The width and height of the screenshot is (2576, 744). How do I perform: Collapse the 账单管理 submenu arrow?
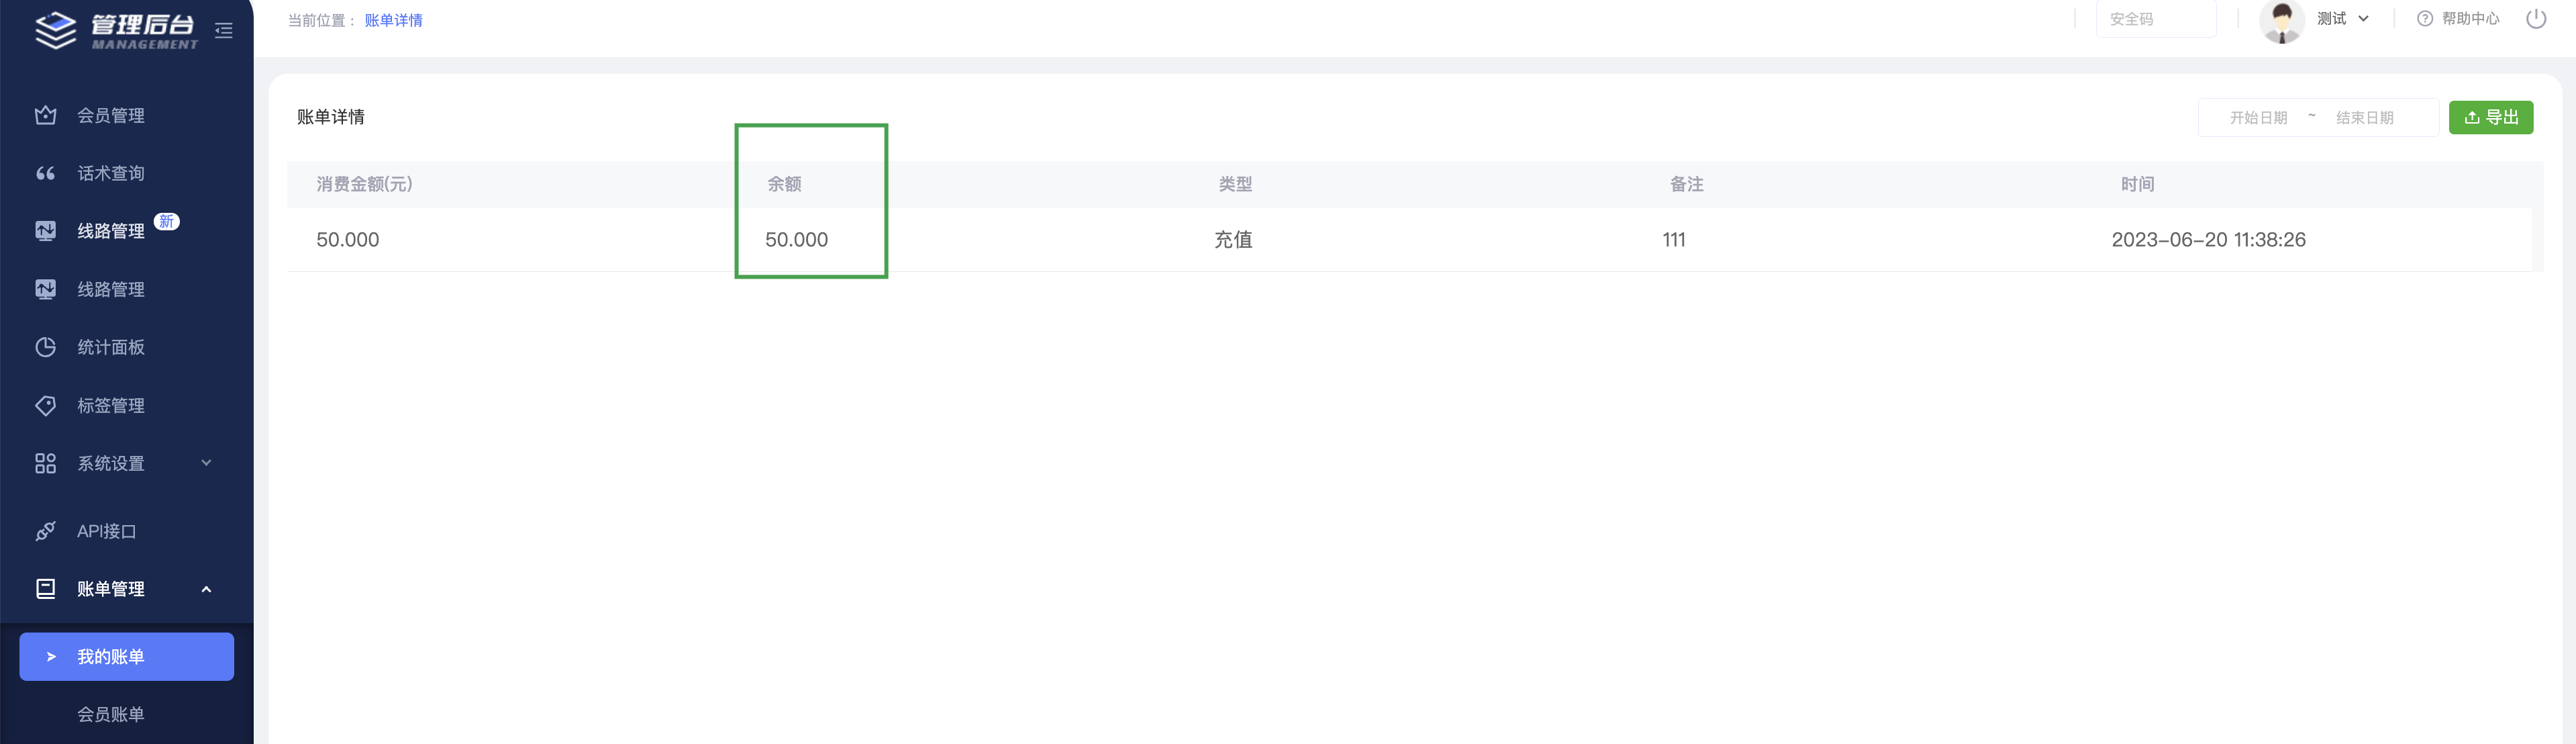coord(206,589)
